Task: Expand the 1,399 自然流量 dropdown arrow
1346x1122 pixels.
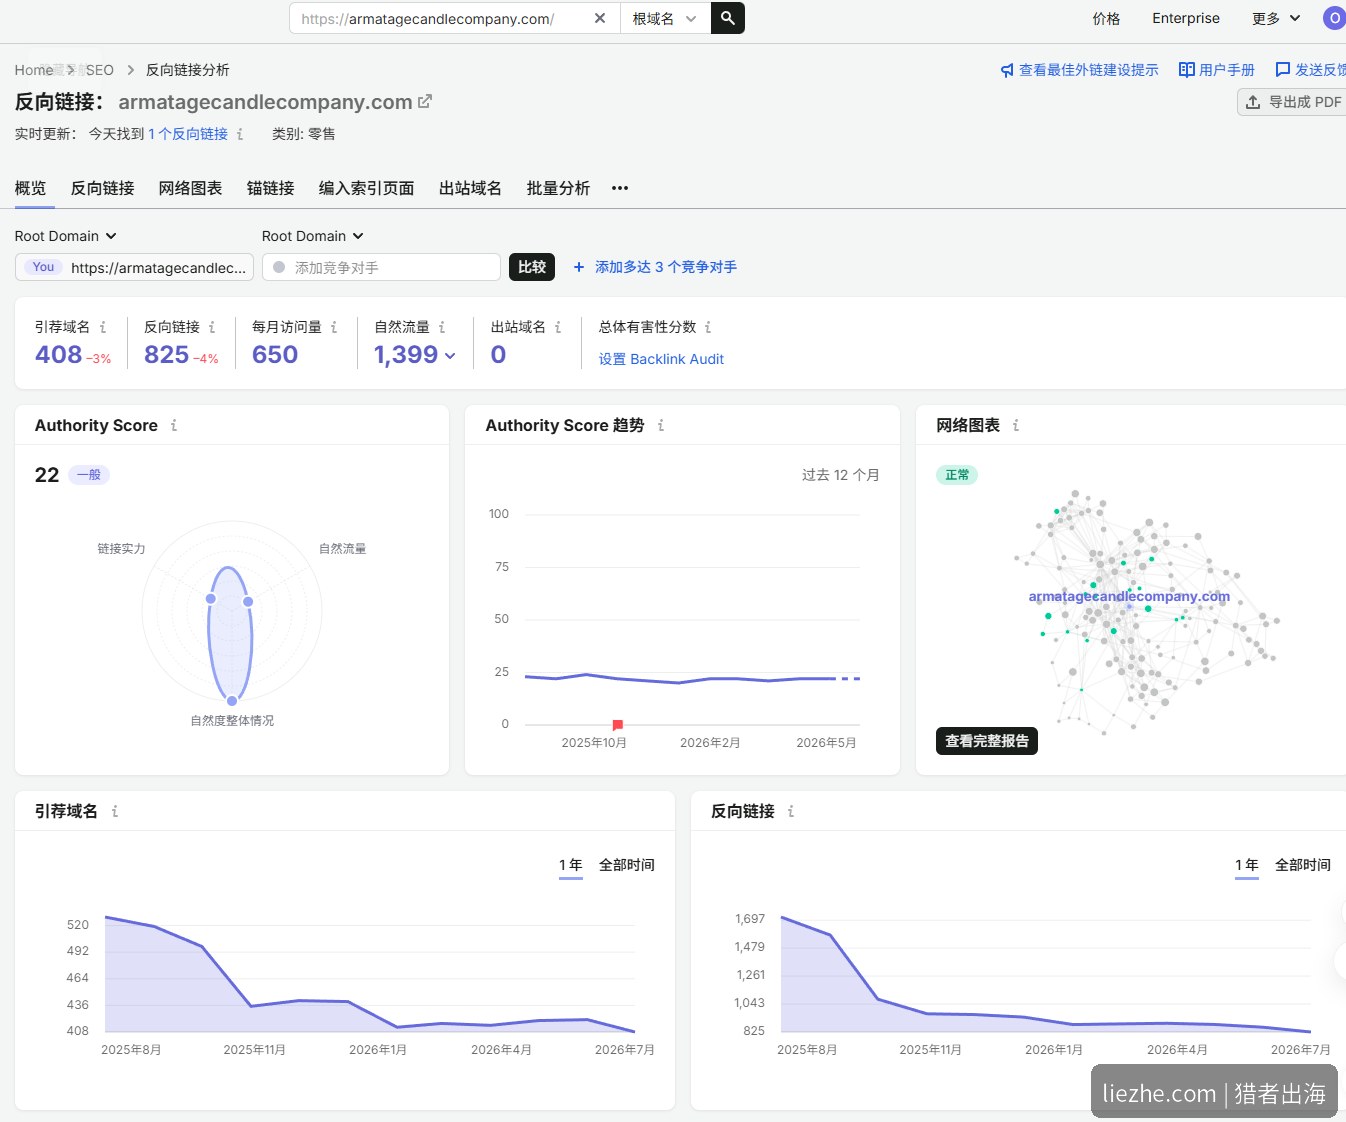Action: click(450, 356)
